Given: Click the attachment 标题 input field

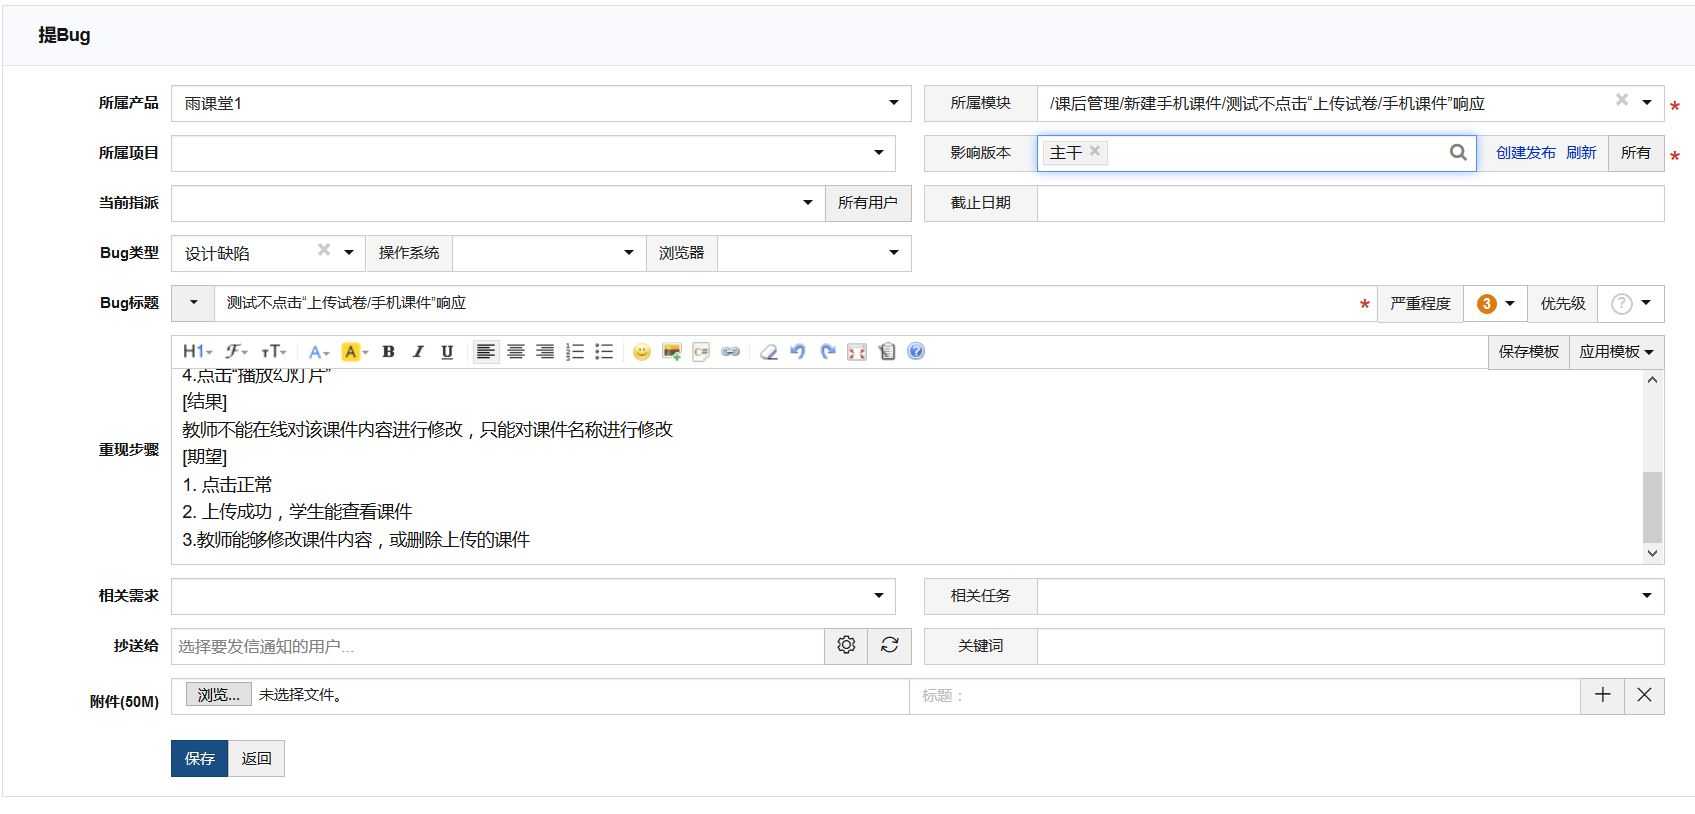Looking at the screenshot, I should pos(1245,696).
